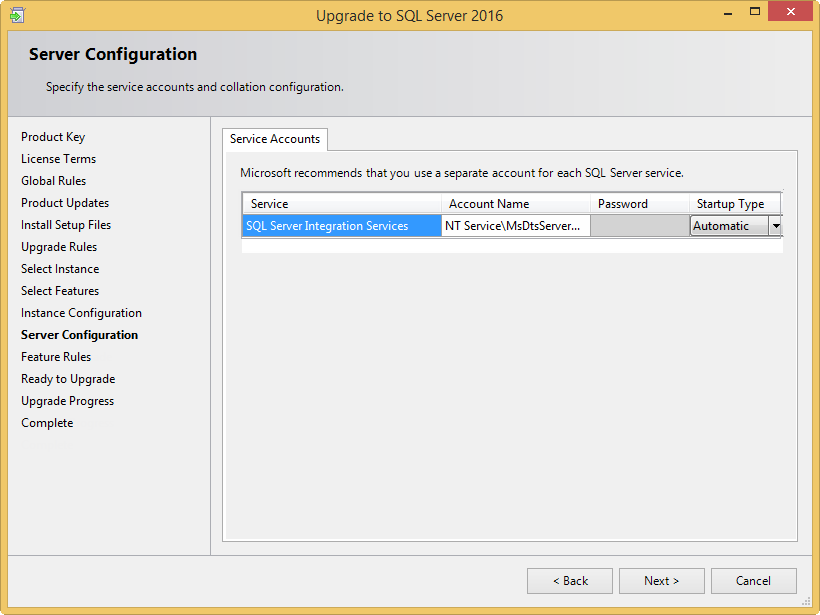Click the greyed Password cell
Viewport: 820px width, 615px height.
640,226
